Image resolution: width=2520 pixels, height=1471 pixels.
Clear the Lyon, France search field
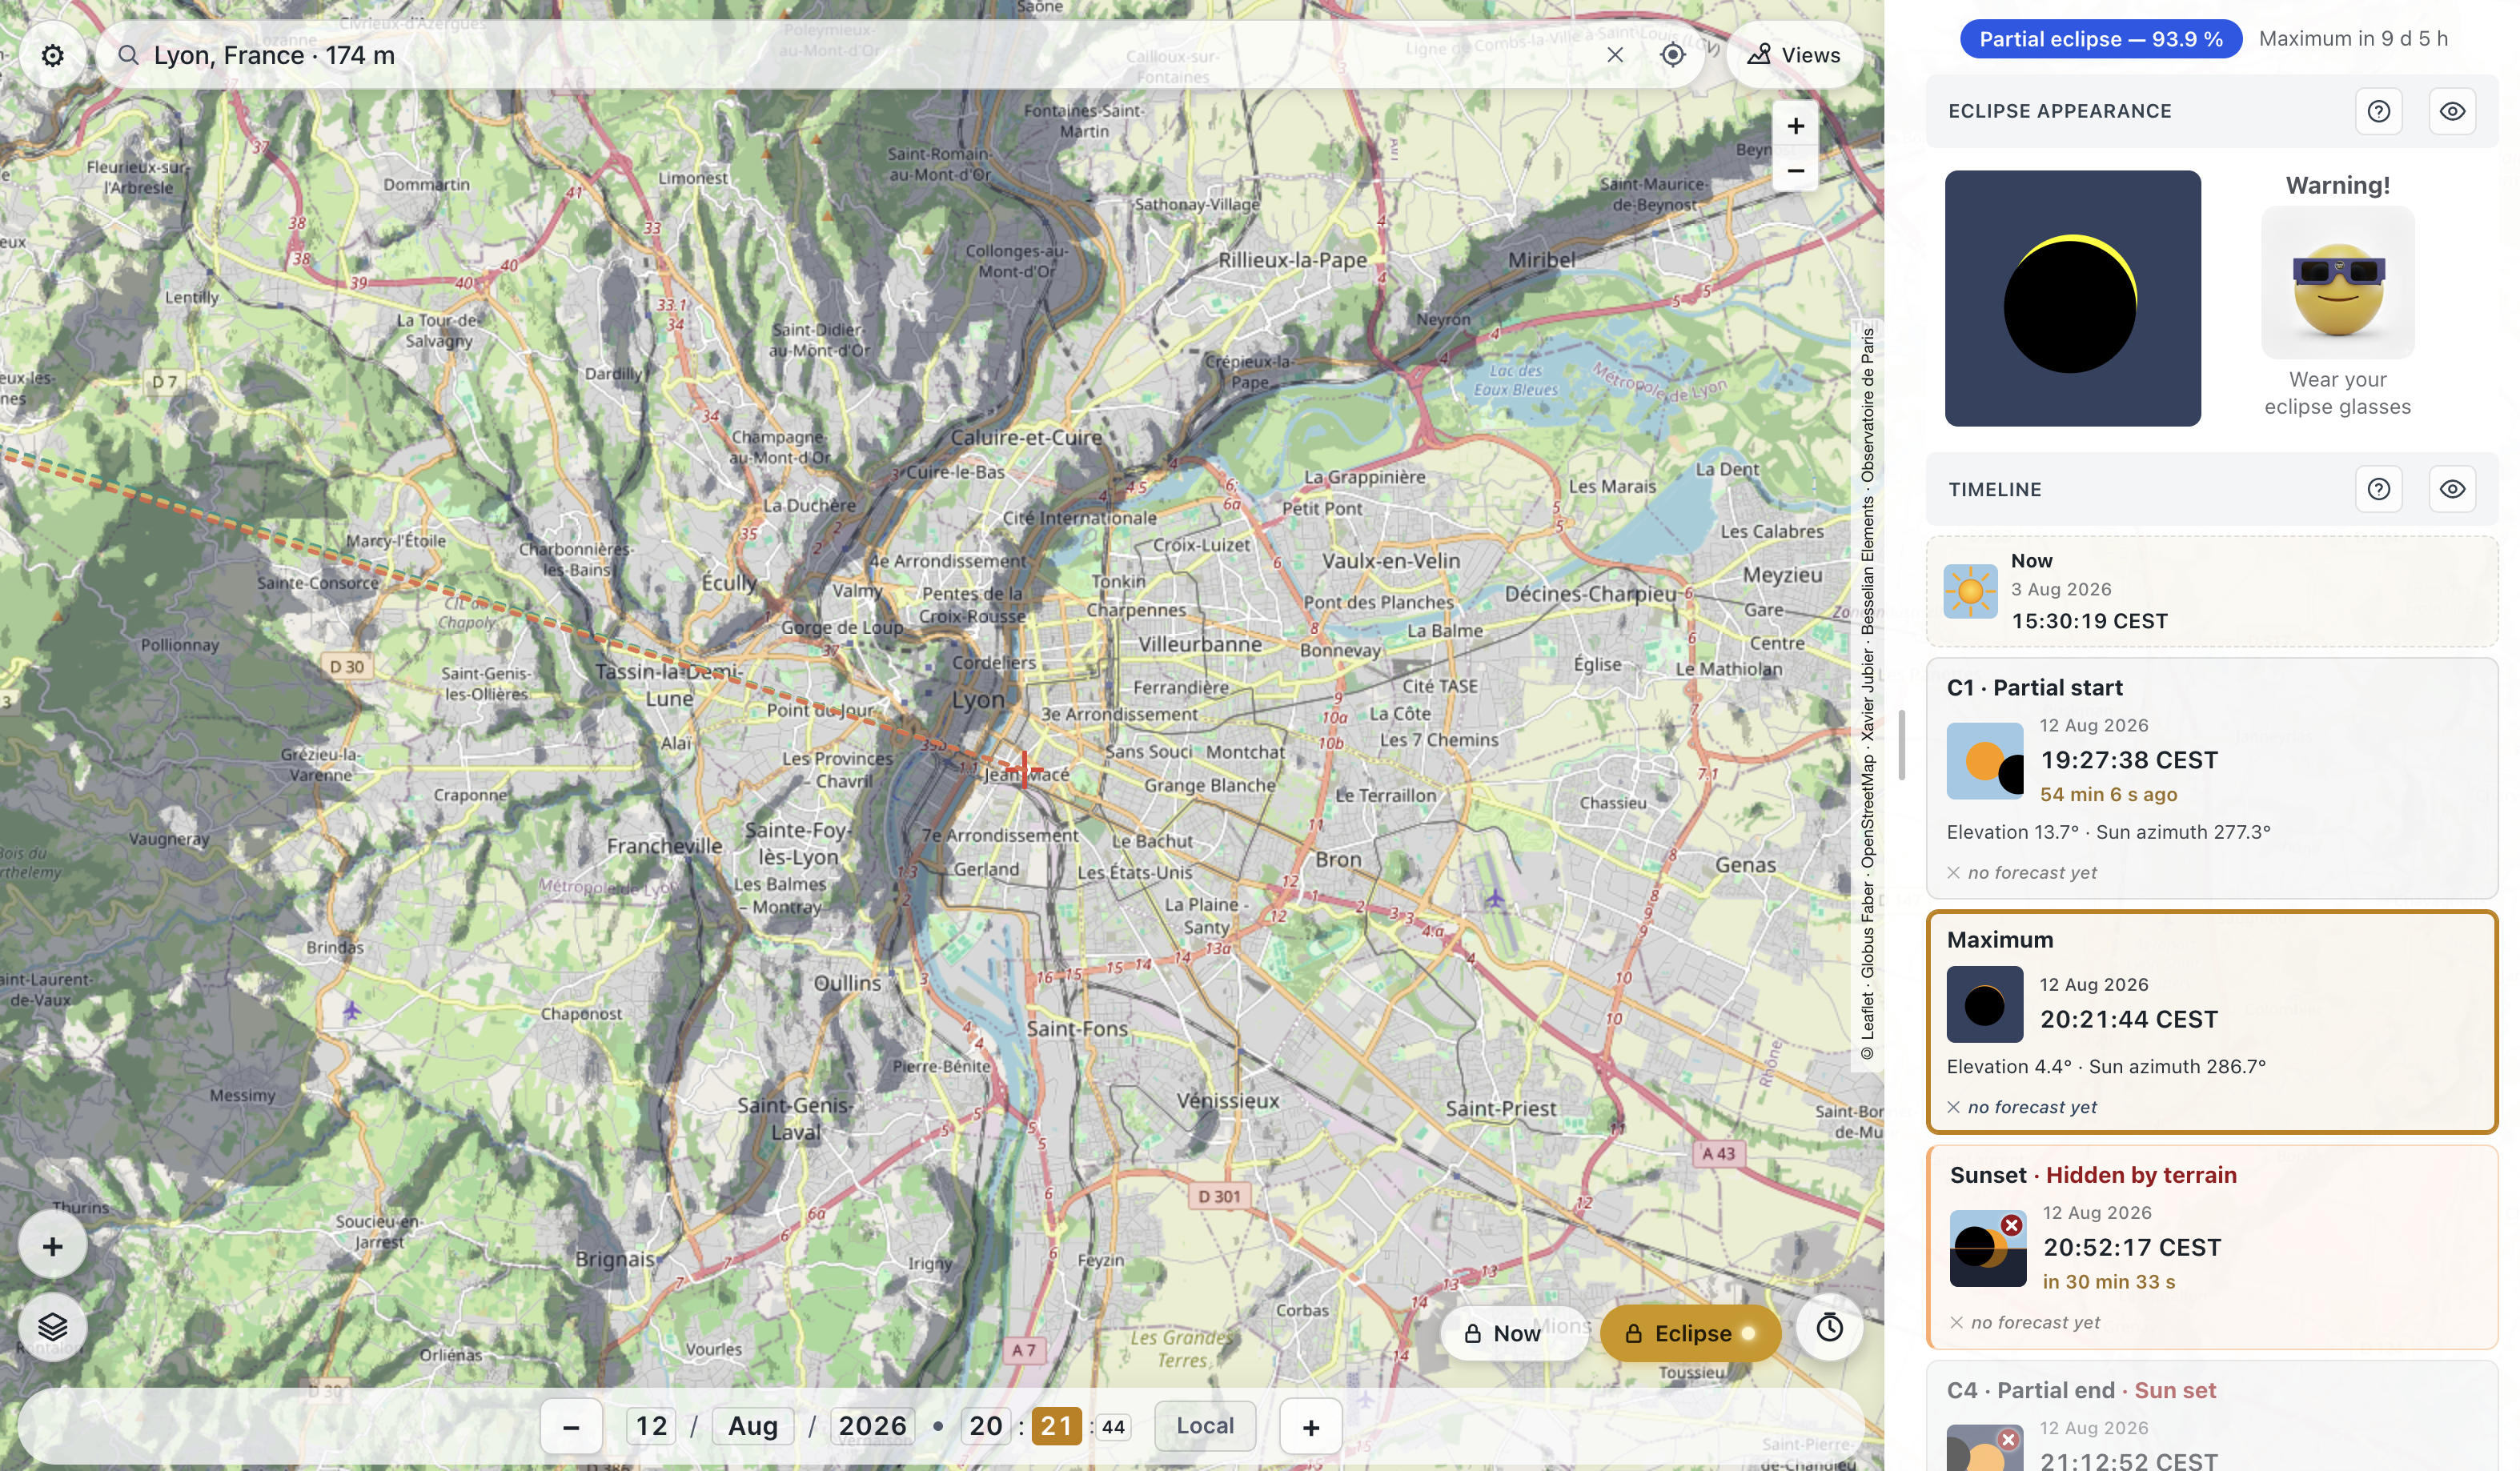coord(1614,55)
